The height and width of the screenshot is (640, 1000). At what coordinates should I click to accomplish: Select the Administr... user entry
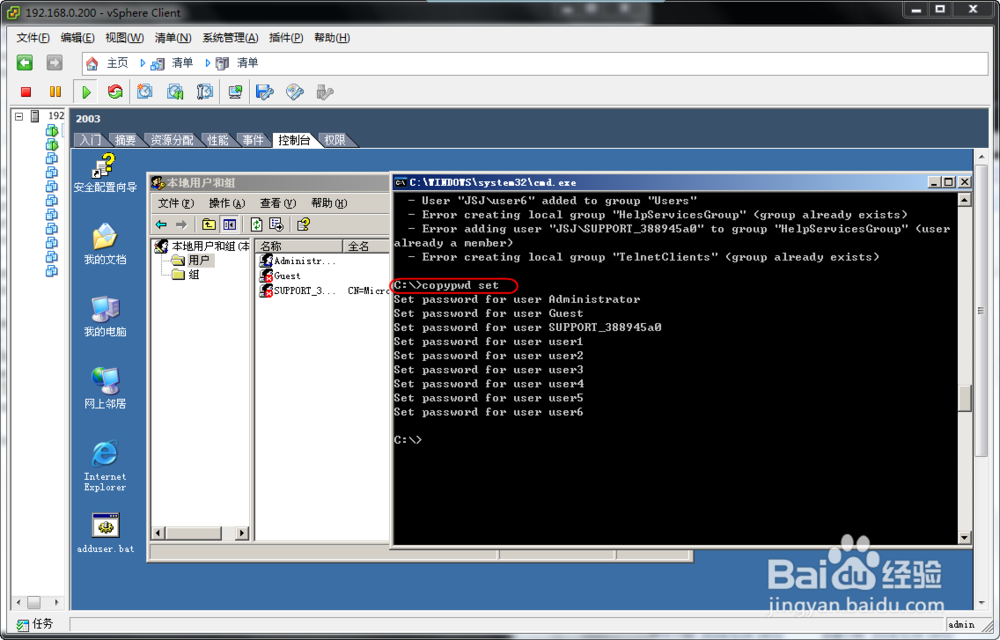[298, 261]
